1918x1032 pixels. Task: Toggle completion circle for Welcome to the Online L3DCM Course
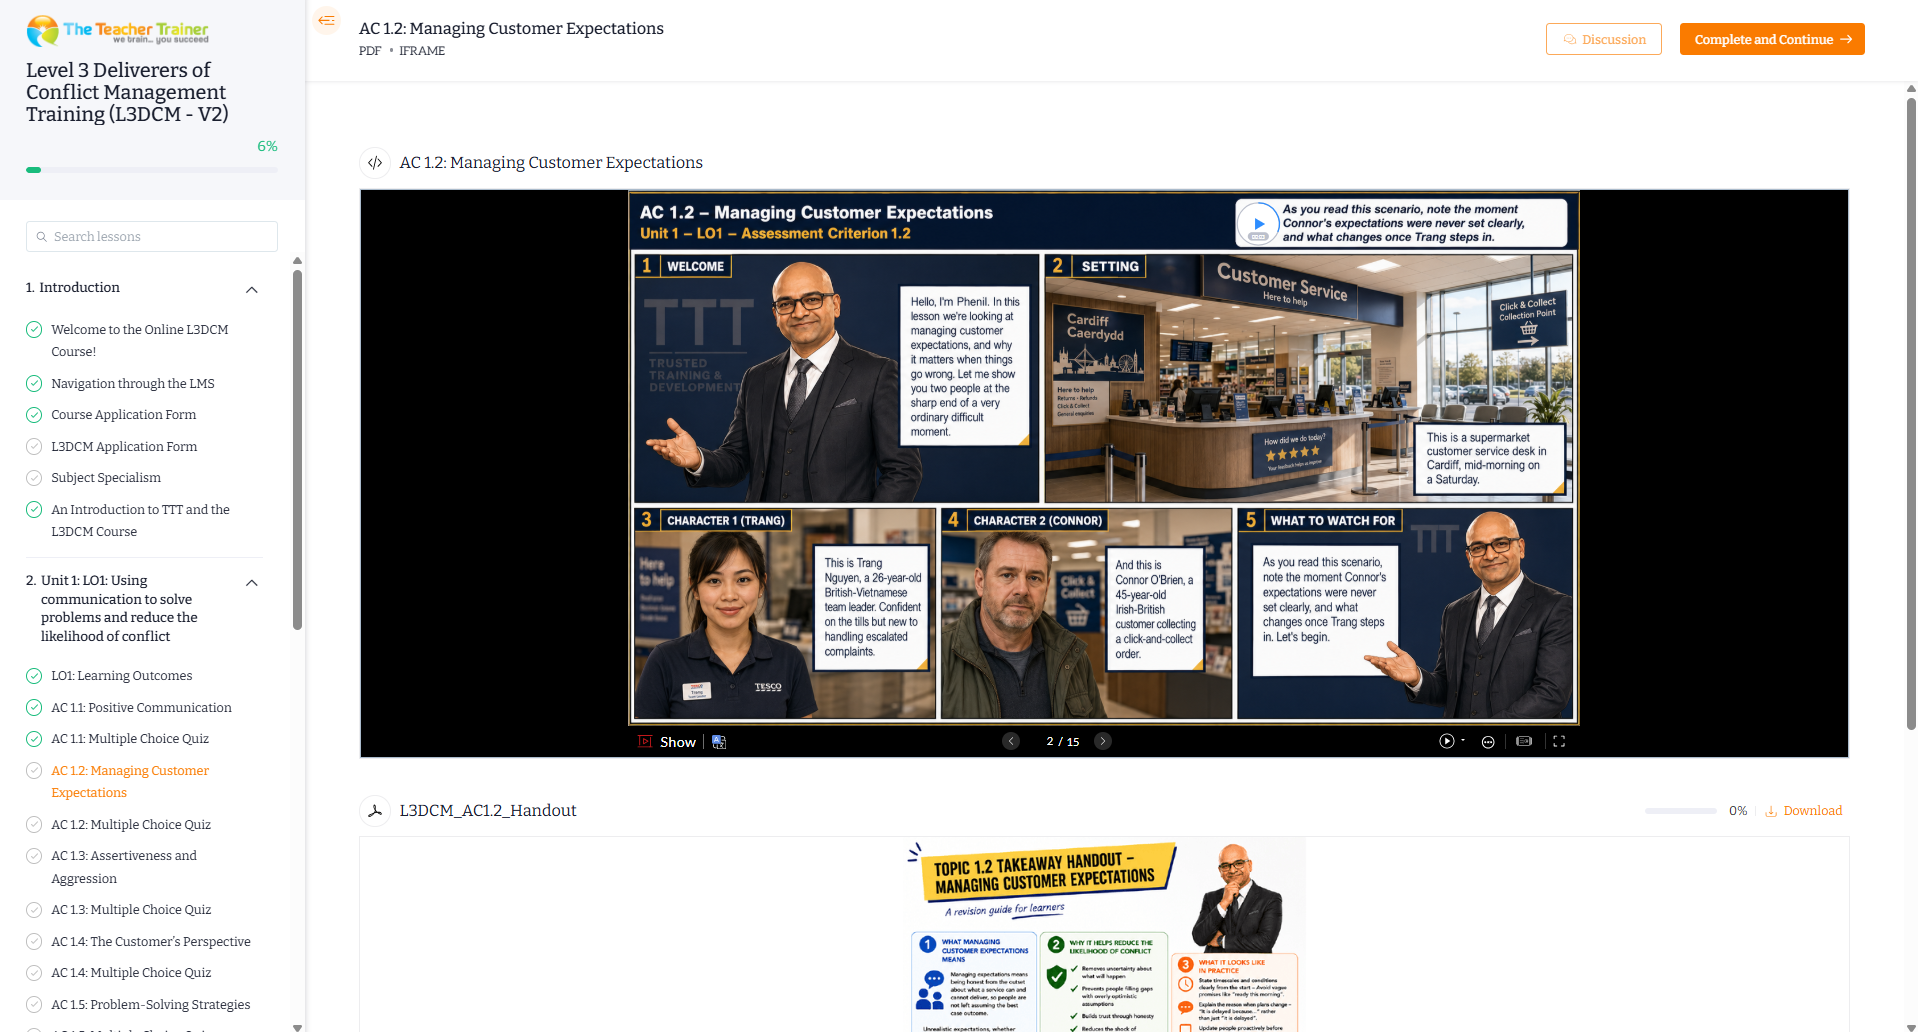[x=34, y=329]
